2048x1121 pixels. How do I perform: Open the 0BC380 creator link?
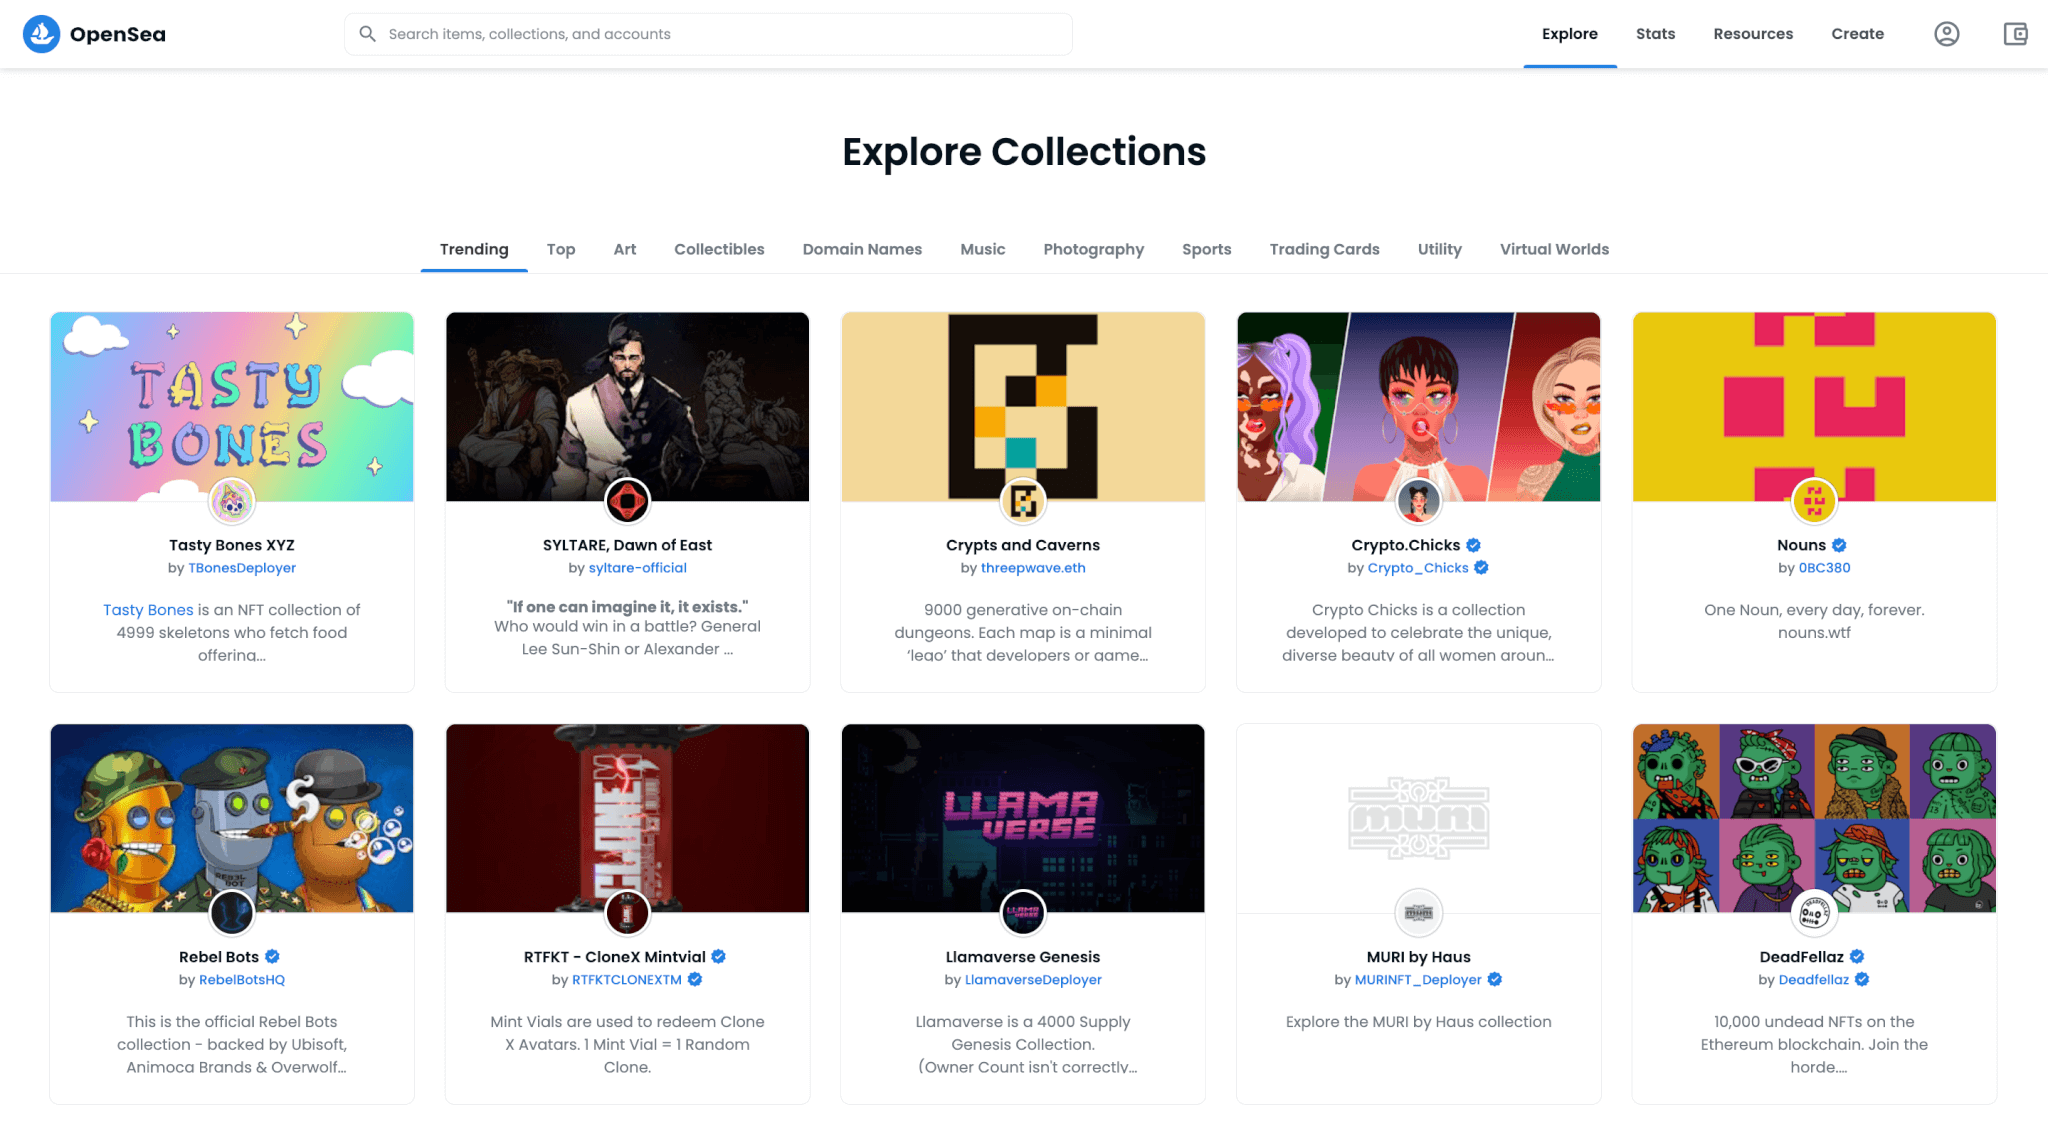pyautogui.click(x=1824, y=568)
